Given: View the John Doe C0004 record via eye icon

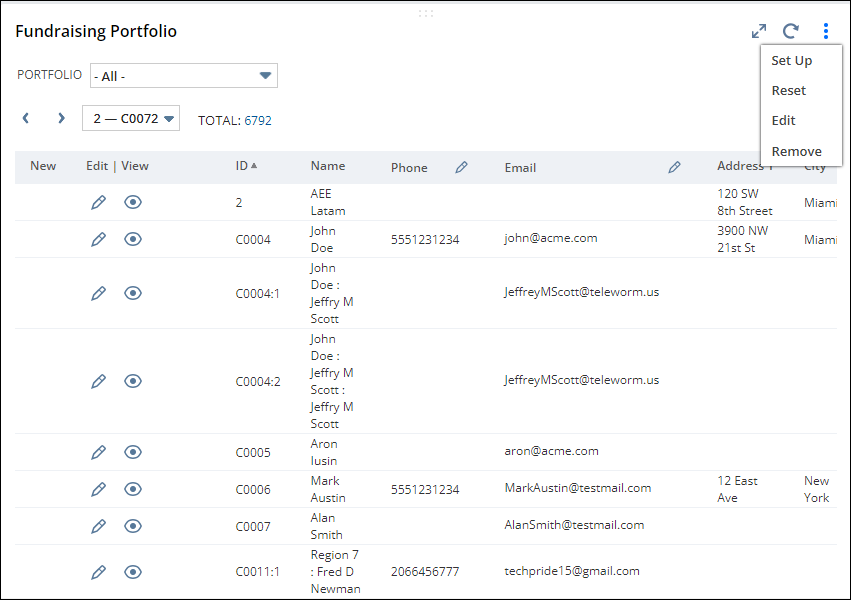Looking at the screenshot, I should (133, 239).
